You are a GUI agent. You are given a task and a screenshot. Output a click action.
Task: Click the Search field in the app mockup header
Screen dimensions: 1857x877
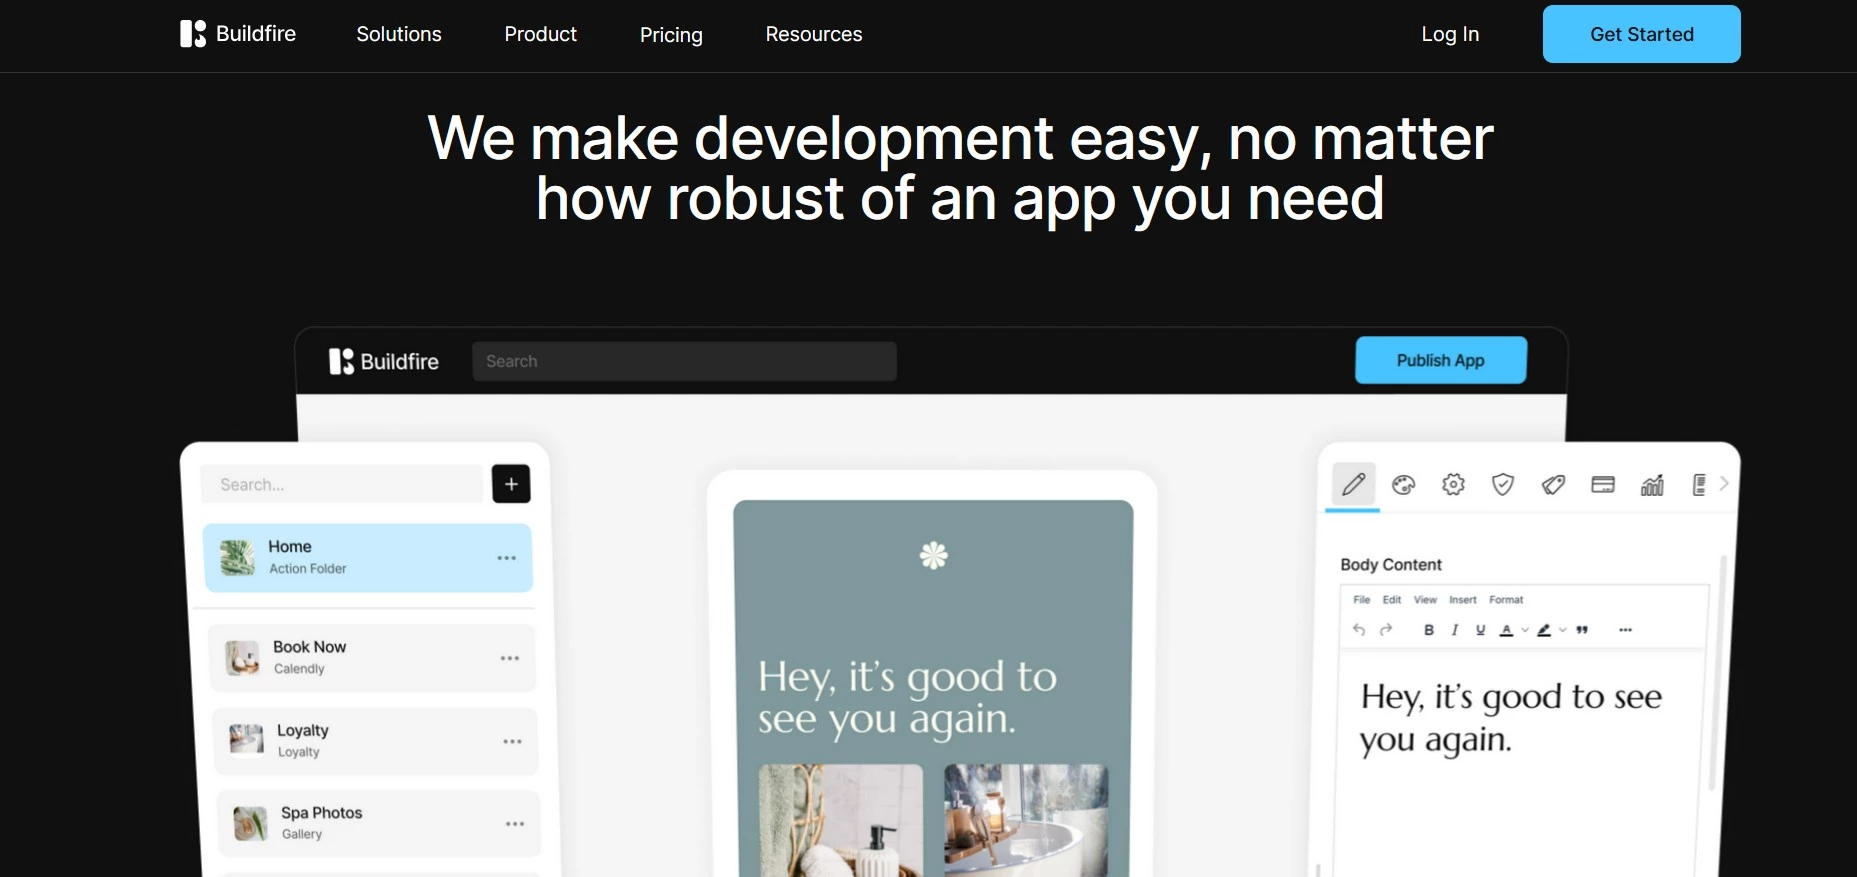684,361
